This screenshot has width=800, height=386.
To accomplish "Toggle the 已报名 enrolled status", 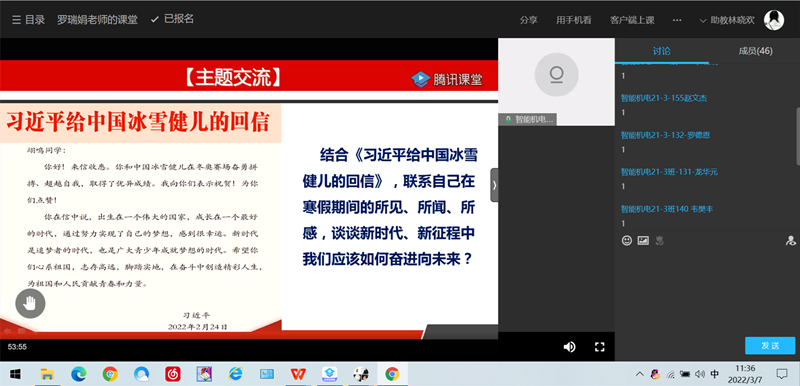I will (172, 19).
